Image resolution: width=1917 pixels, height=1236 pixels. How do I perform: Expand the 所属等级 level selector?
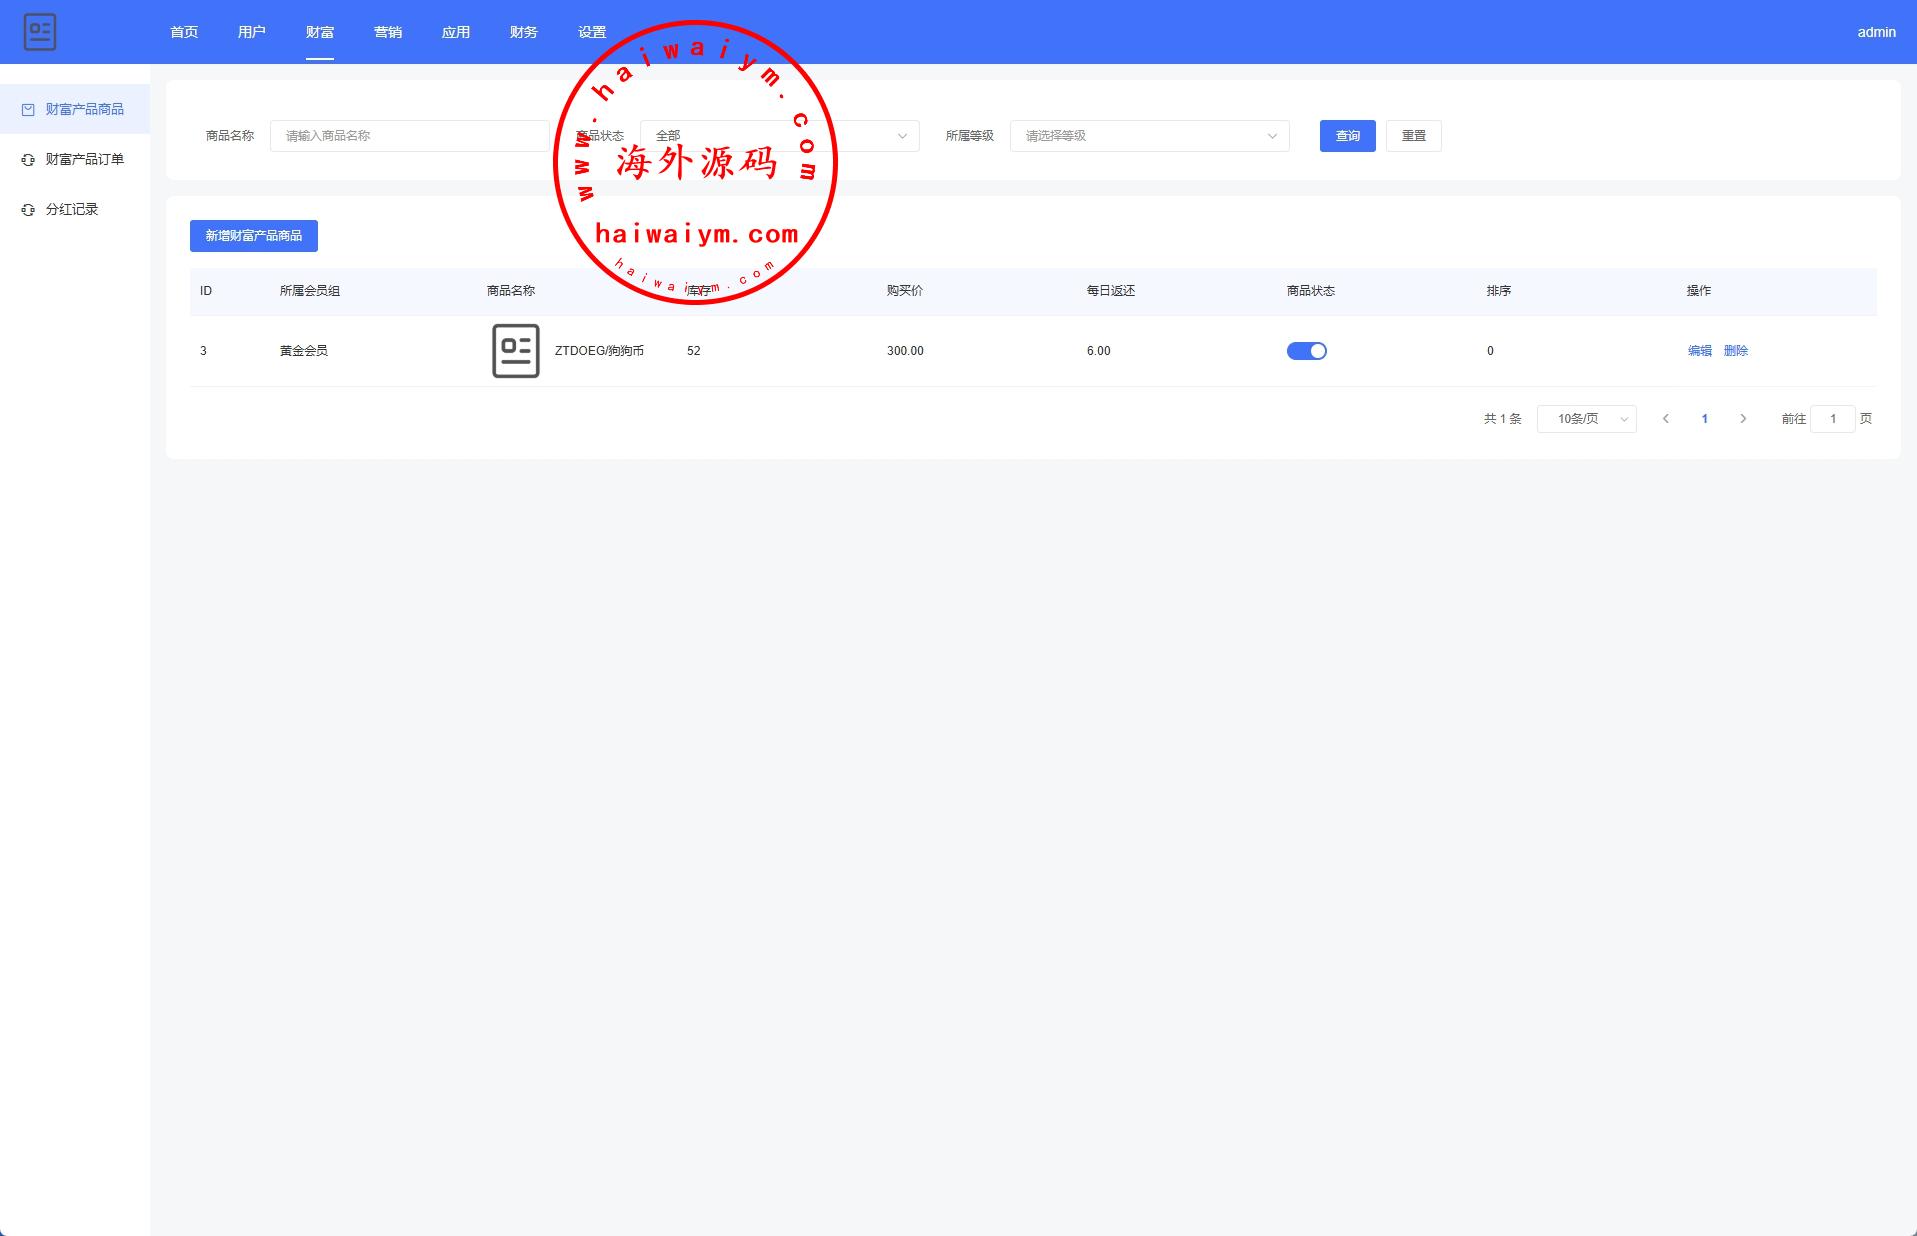point(1149,136)
